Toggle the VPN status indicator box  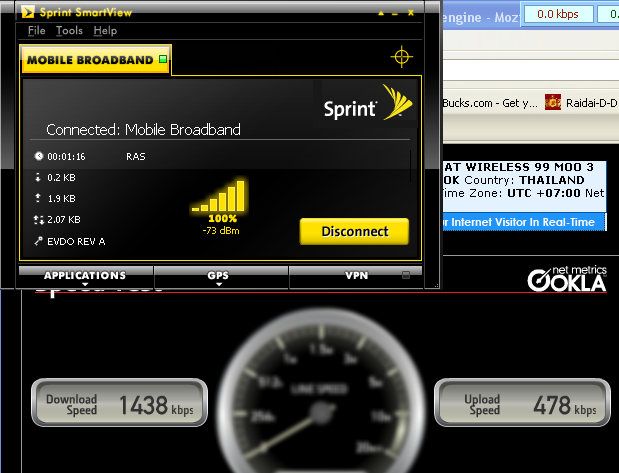click(406, 275)
